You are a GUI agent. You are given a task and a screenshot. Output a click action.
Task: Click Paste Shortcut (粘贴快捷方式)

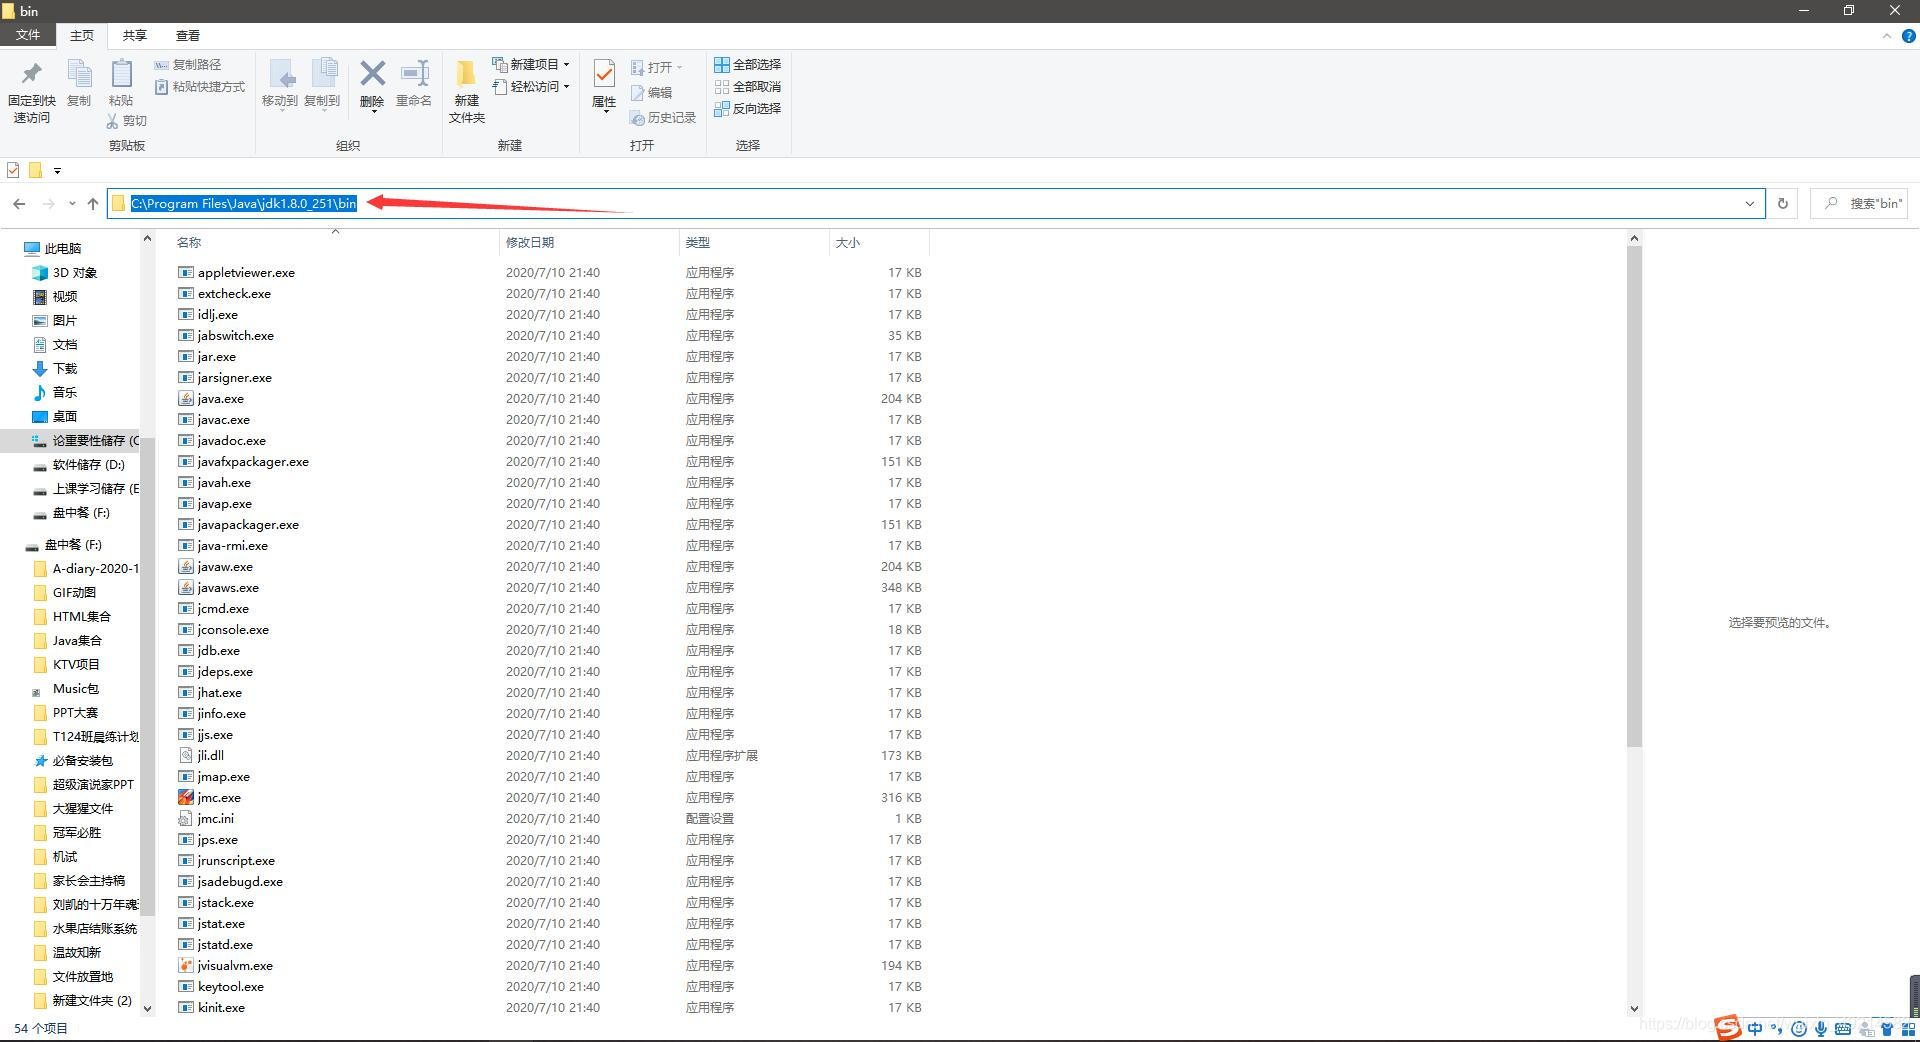(x=200, y=87)
